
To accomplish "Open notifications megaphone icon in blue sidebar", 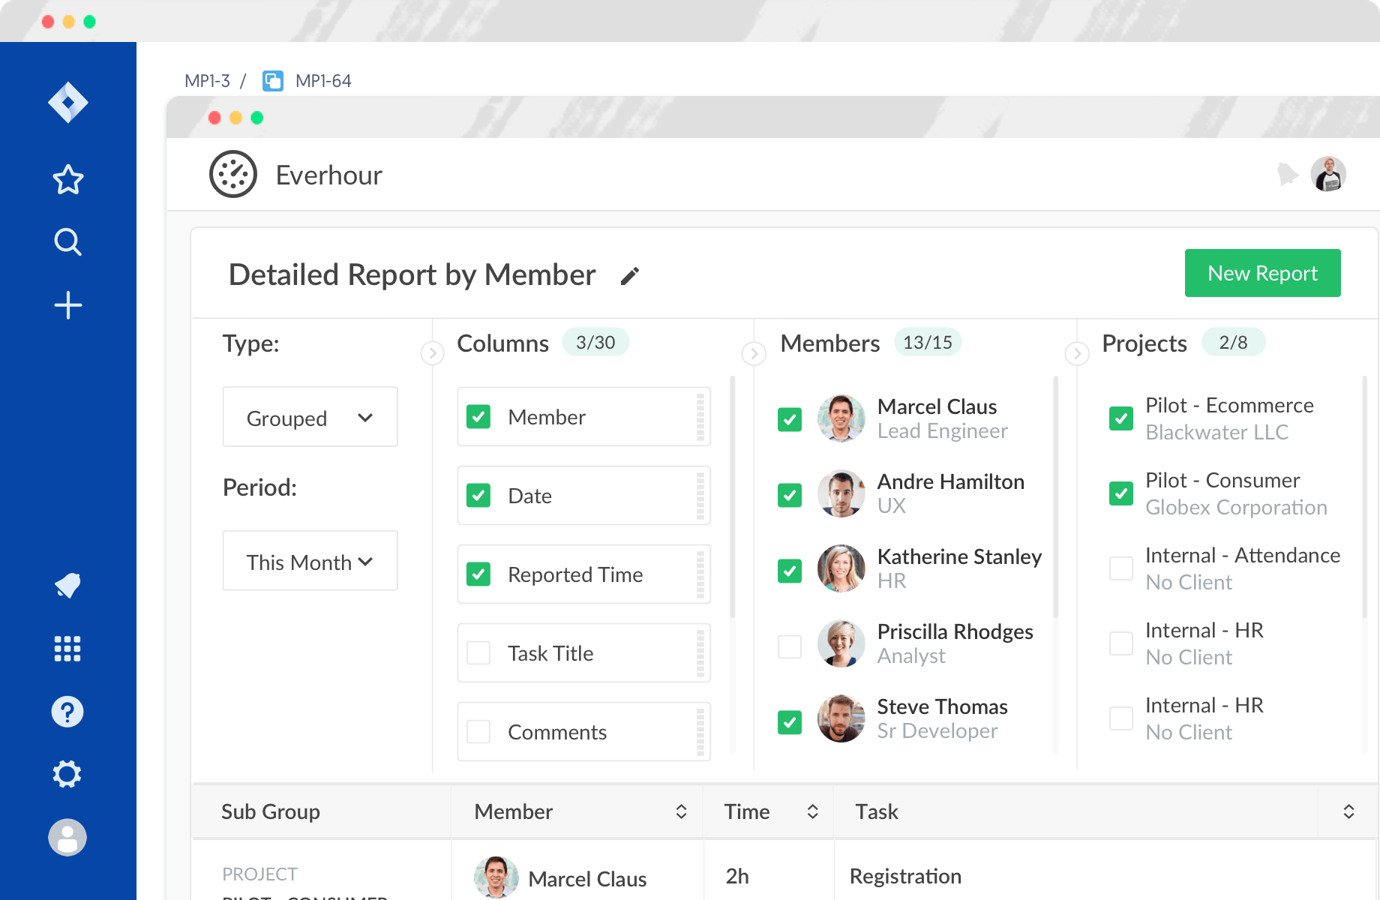I will click(68, 586).
